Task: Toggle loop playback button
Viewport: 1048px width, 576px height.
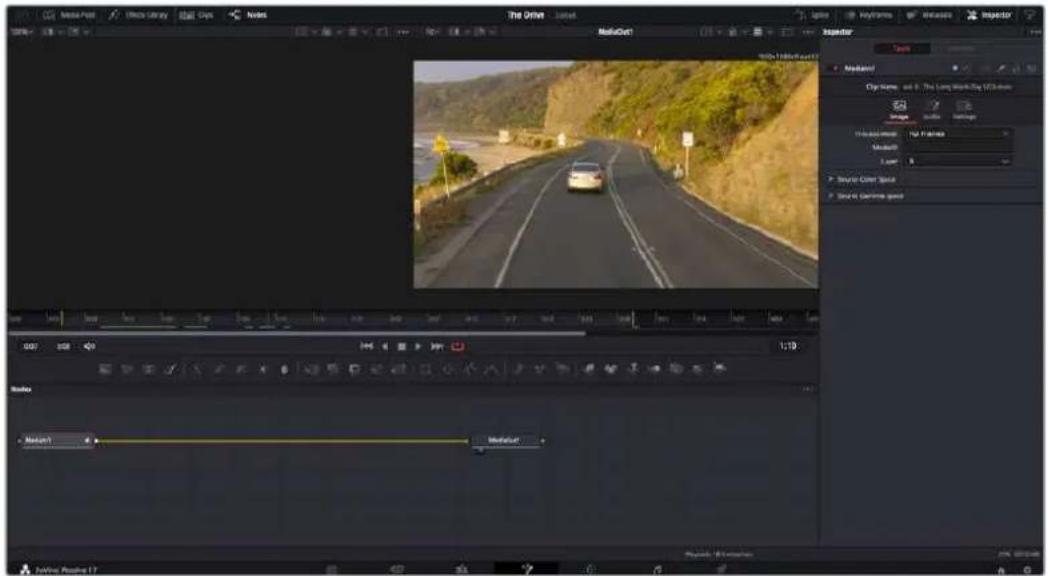Action: click(458, 346)
